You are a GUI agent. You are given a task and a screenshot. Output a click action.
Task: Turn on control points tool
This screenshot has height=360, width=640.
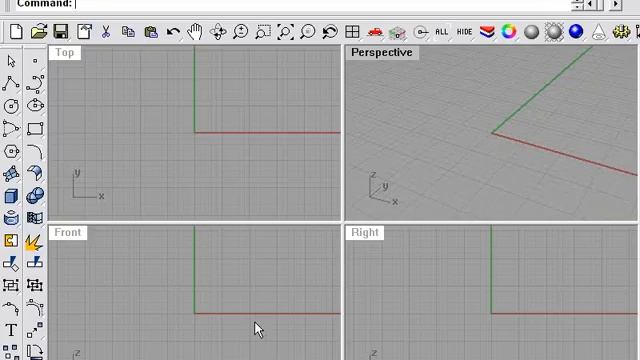pyautogui.click(x=35, y=307)
